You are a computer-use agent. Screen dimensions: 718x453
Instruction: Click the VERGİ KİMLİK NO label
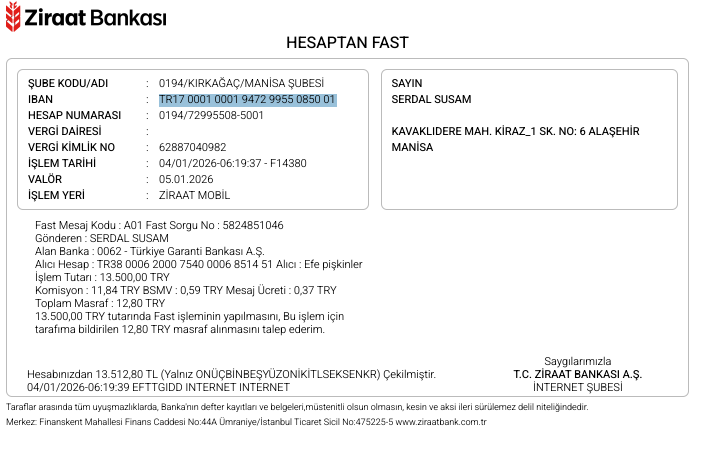point(71,147)
